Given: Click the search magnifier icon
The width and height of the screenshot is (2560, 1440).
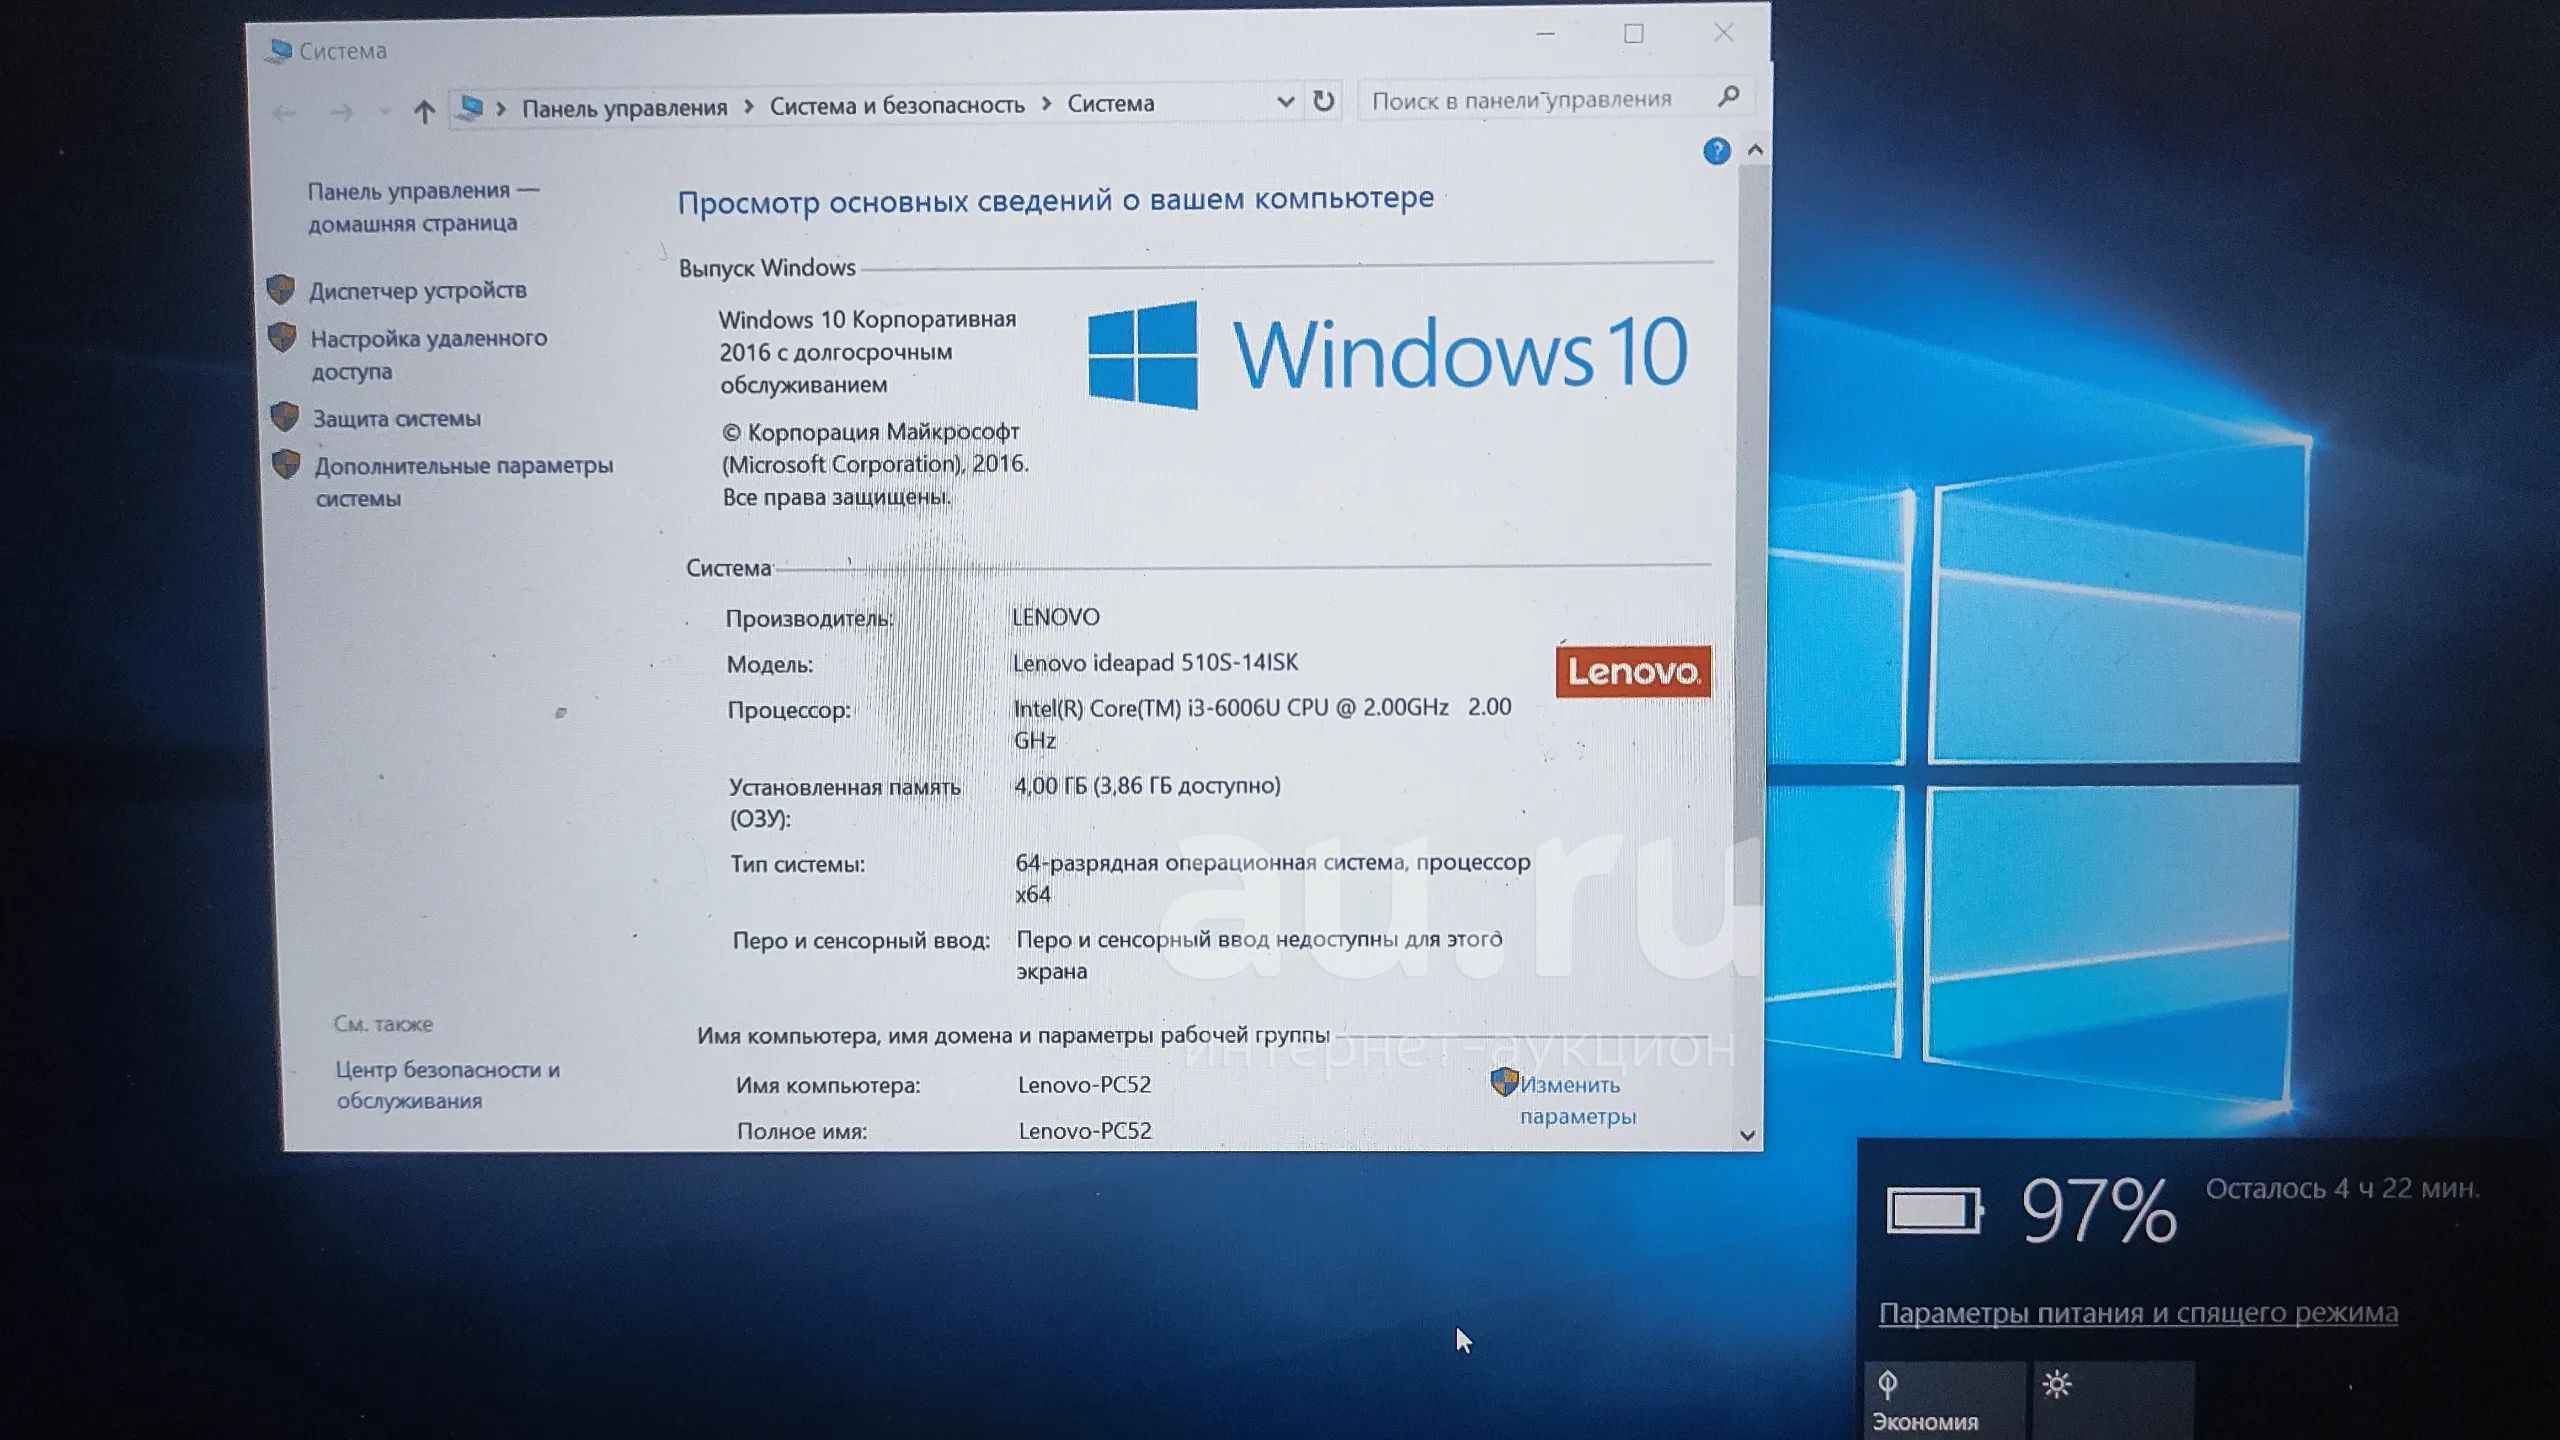Looking at the screenshot, I should (x=1729, y=96).
